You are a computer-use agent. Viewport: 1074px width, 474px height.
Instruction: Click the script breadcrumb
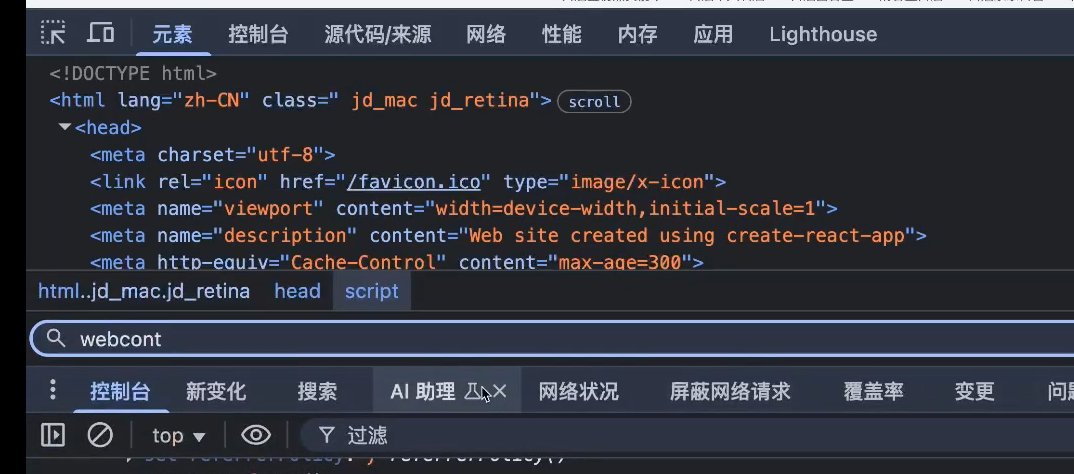point(372,292)
